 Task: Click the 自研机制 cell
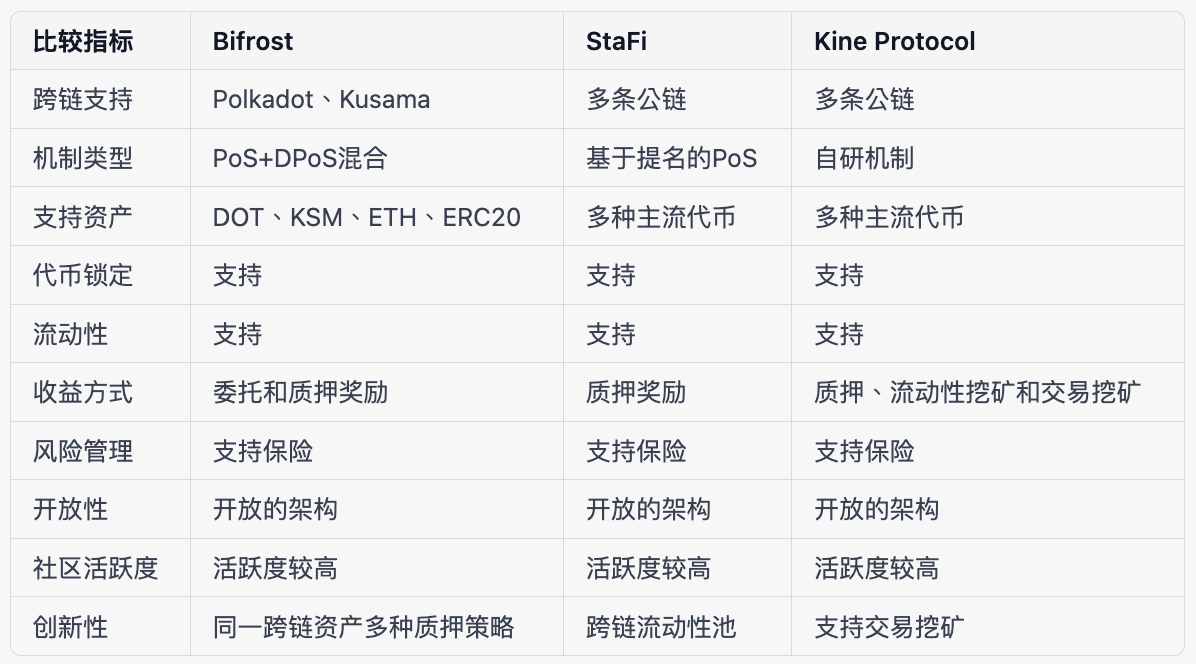point(864,158)
